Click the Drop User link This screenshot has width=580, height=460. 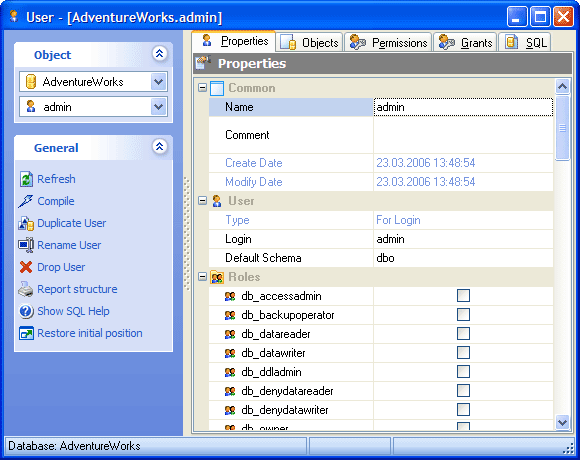coord(61,267)
